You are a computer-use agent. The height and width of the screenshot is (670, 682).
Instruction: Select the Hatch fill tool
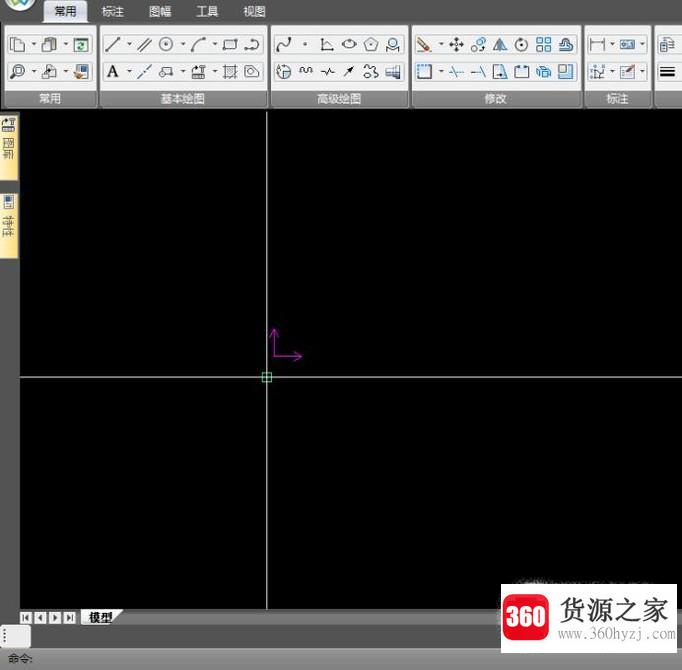pyautogui.click(x=230, y=72)
